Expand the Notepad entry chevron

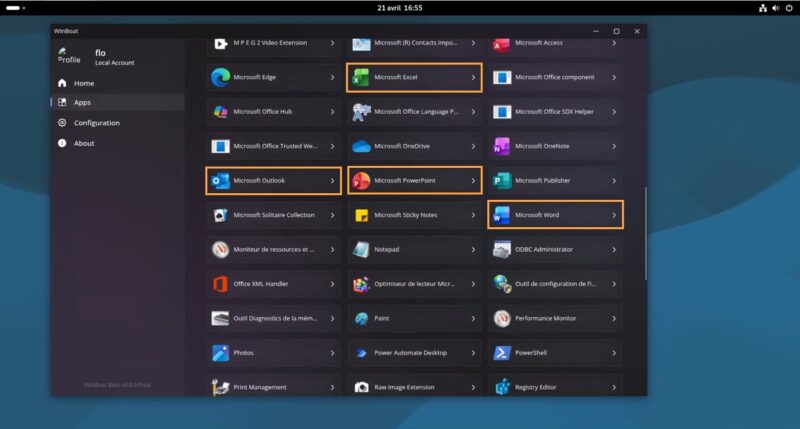click(x=473, y=249)
